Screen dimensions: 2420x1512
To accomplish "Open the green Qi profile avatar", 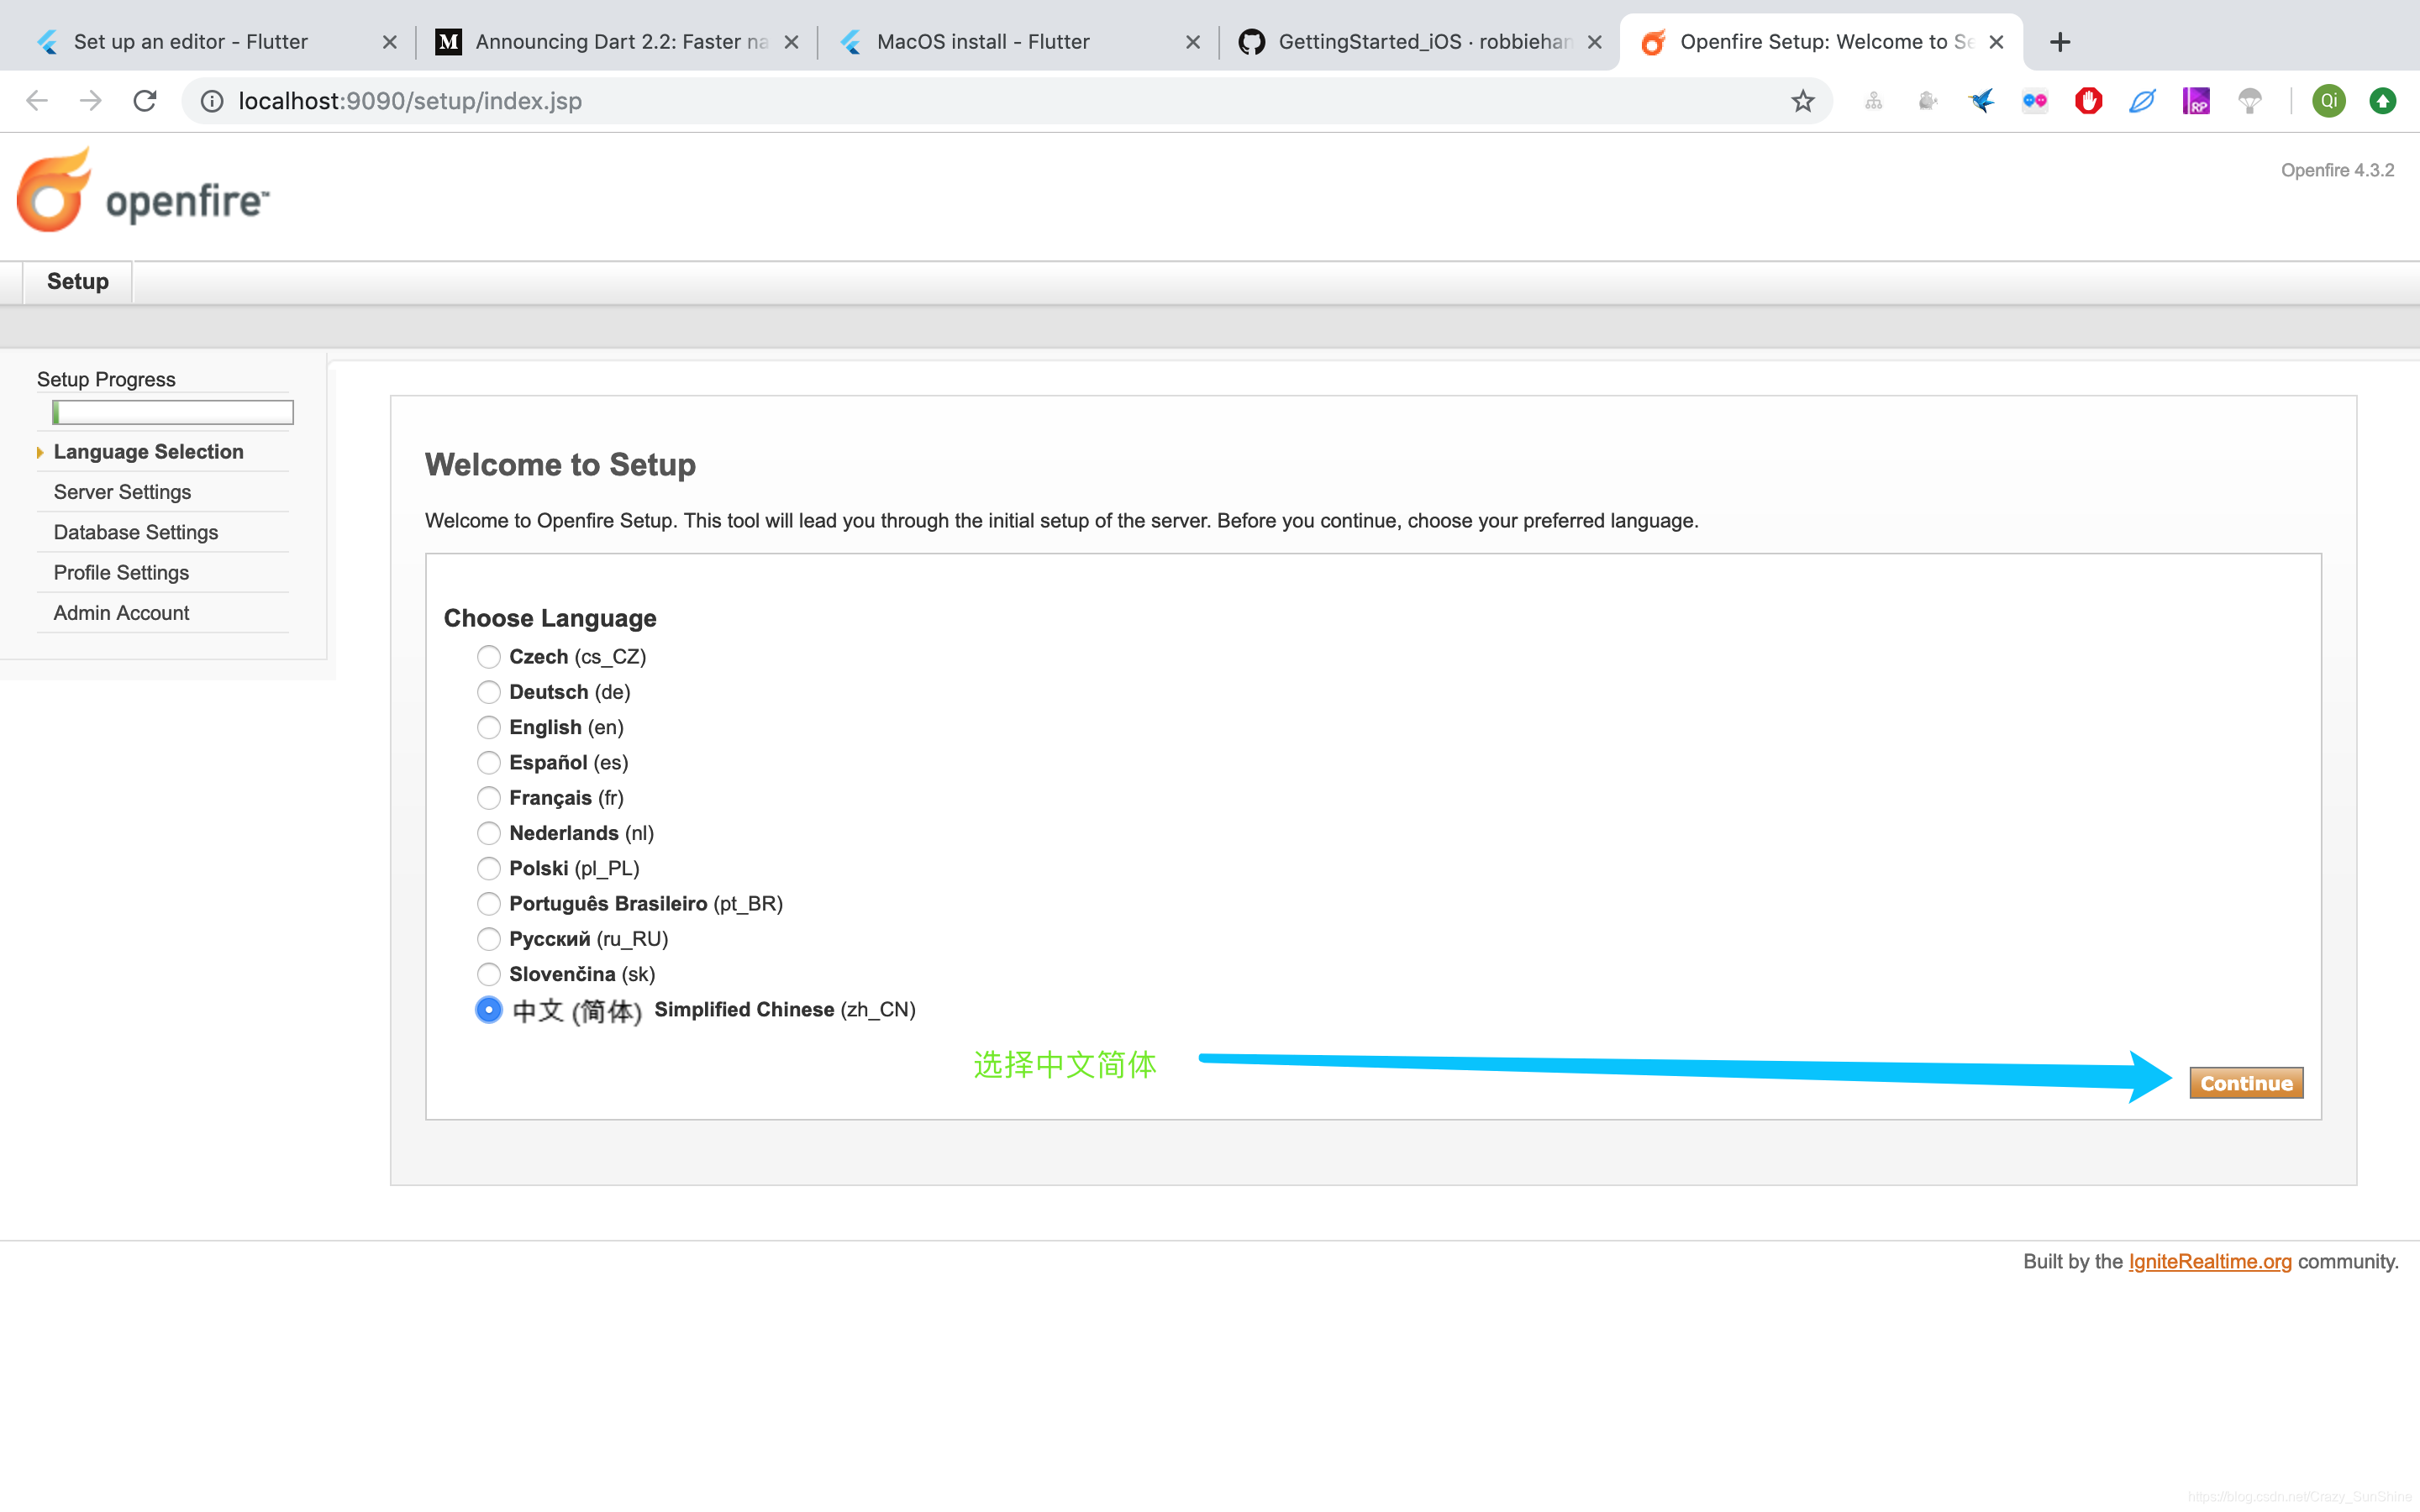I will tap(2329, 101).
